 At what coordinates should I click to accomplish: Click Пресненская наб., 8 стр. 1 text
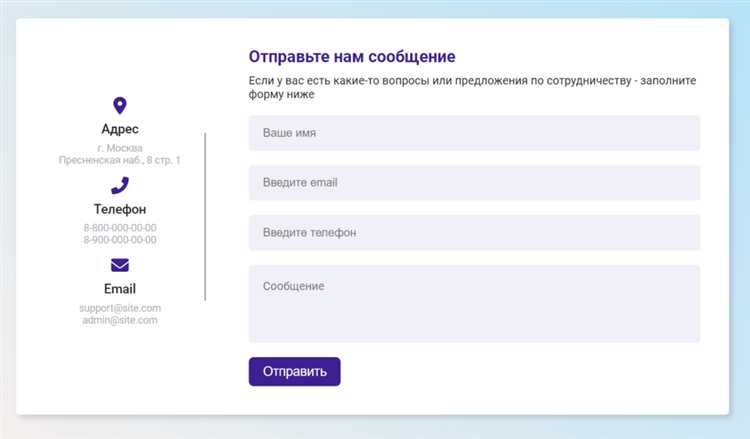pos(120,160)
